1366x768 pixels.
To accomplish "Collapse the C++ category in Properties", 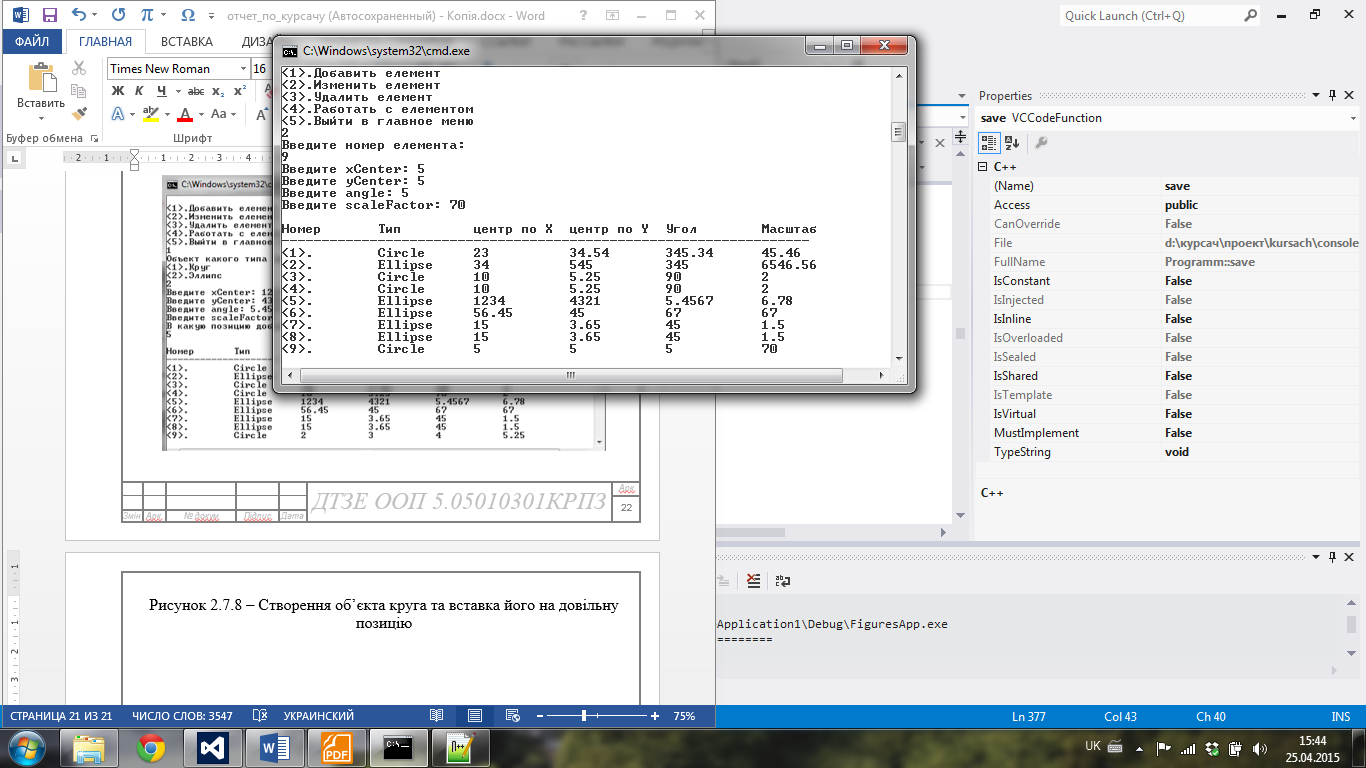I will tap(984, 167).
